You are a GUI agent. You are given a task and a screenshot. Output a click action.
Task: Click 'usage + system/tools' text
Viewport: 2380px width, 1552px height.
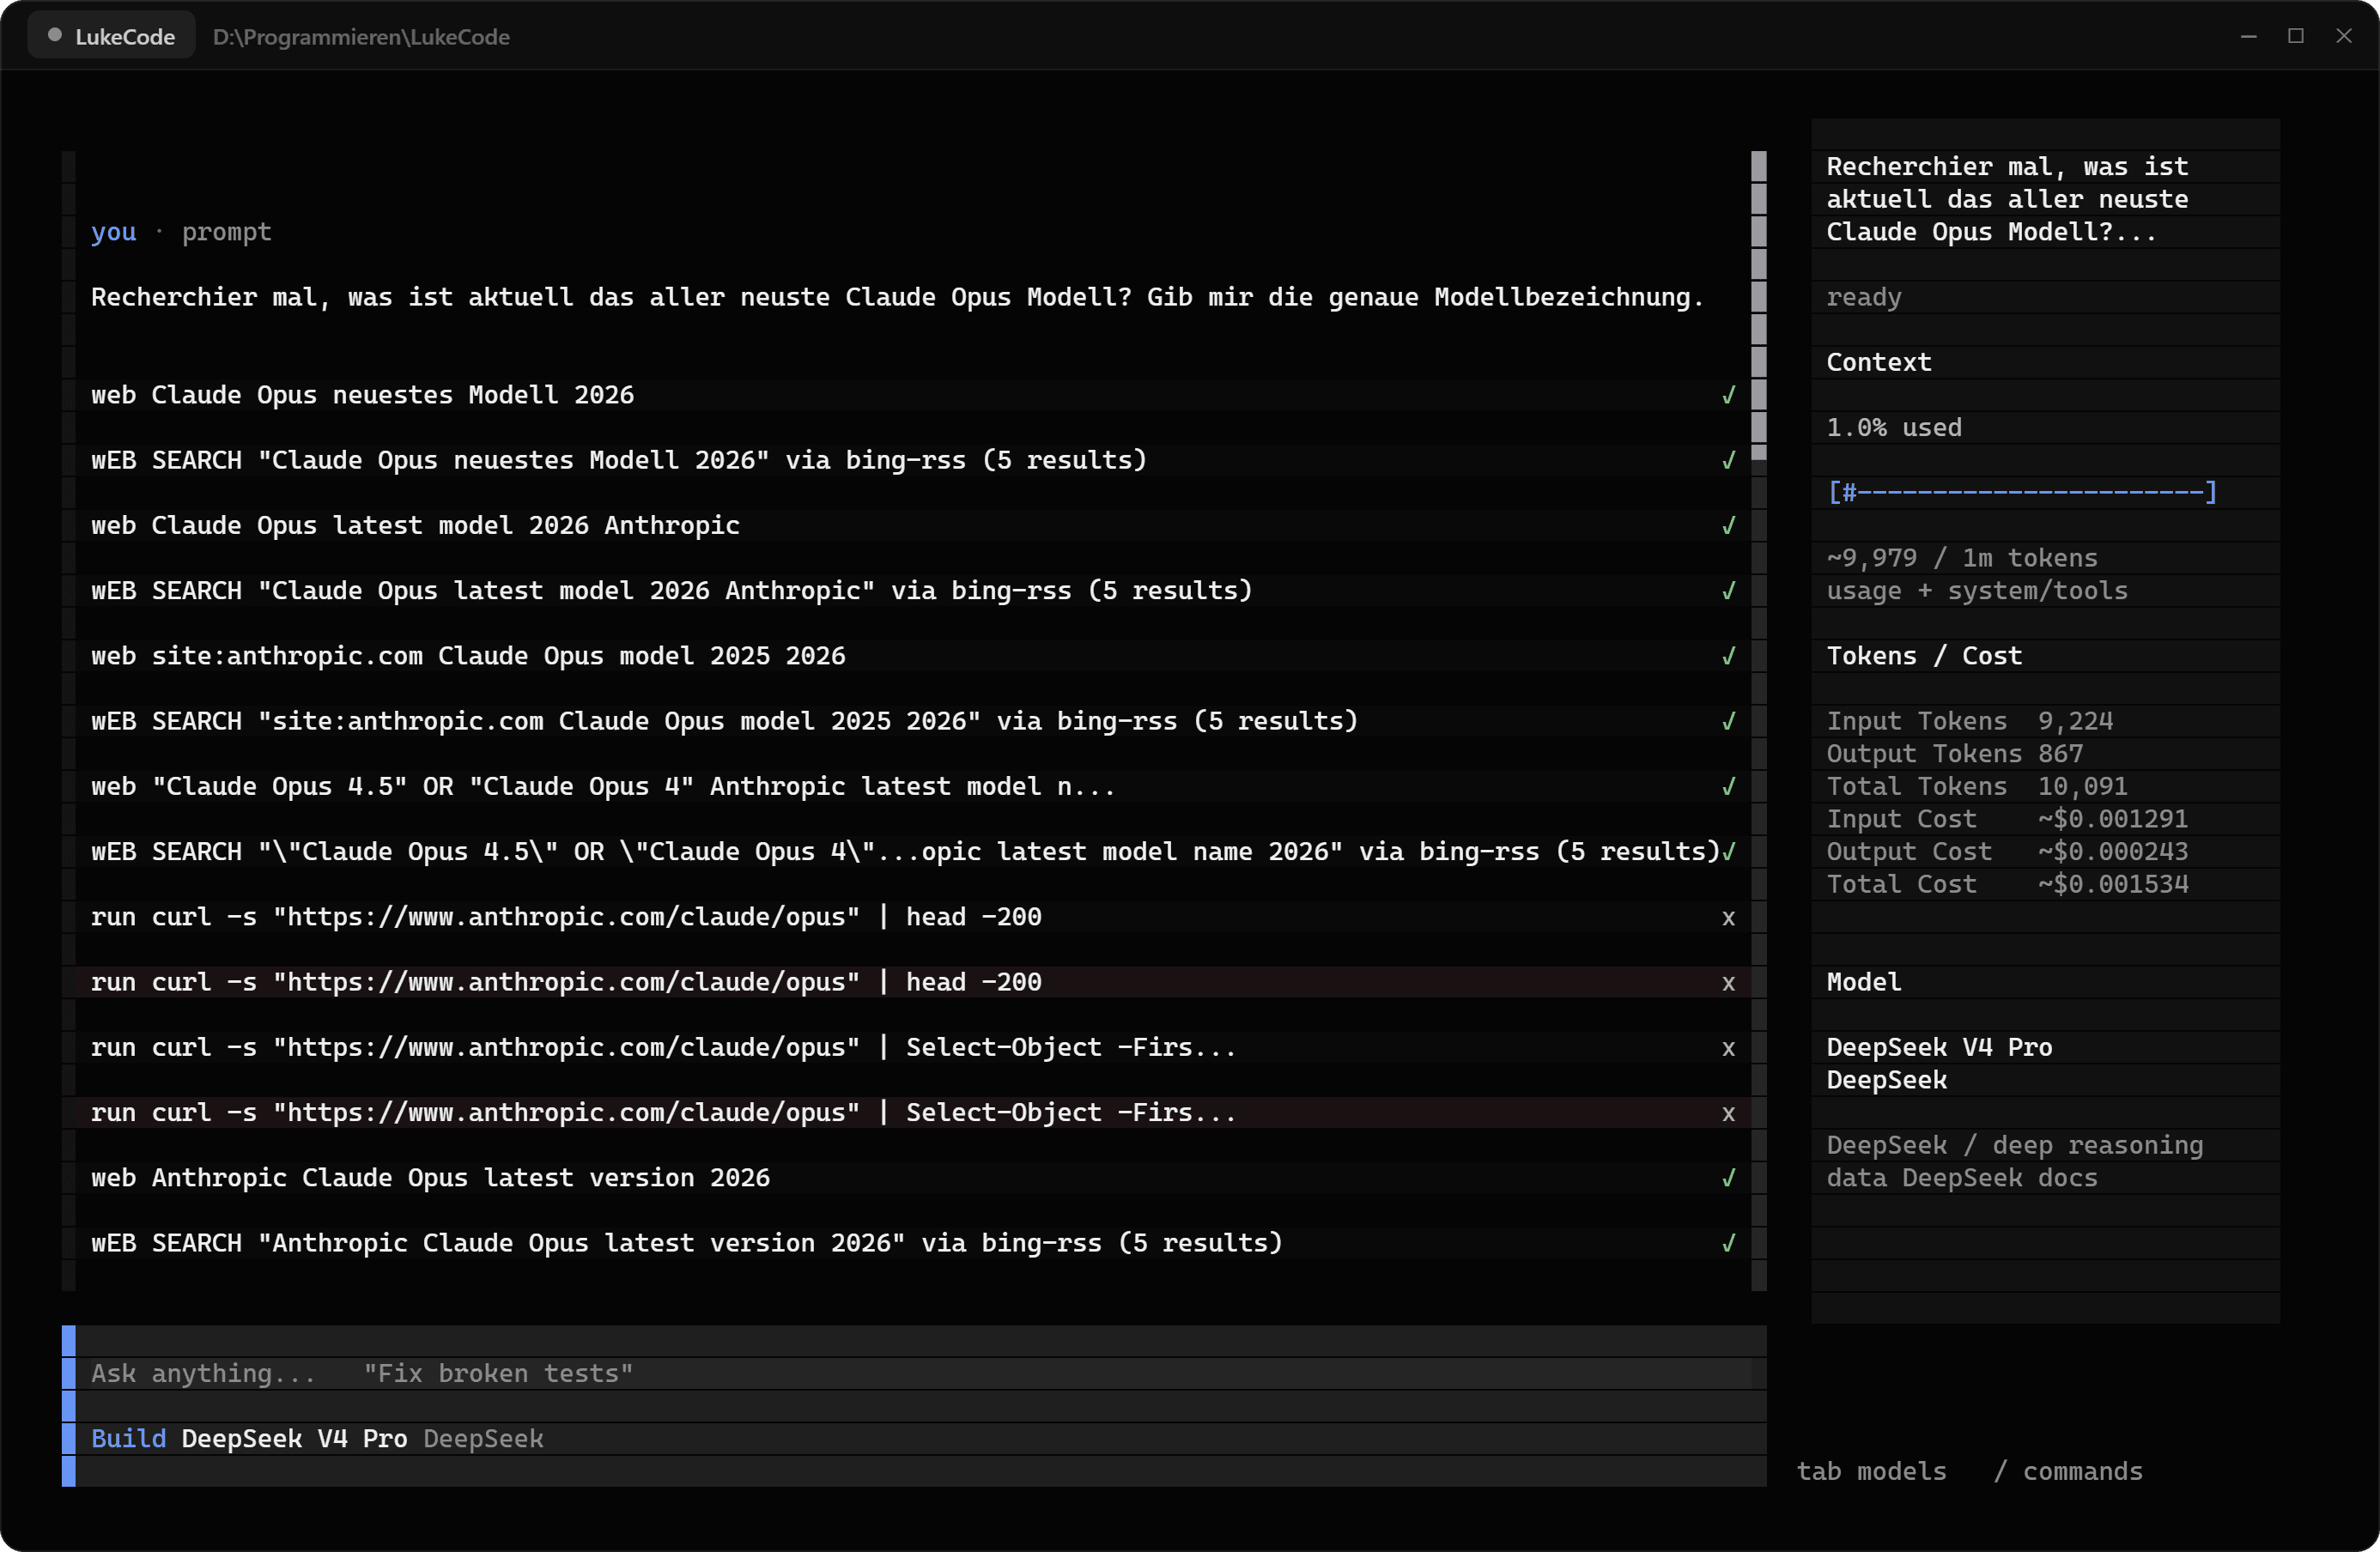(x=1977, y=590)
